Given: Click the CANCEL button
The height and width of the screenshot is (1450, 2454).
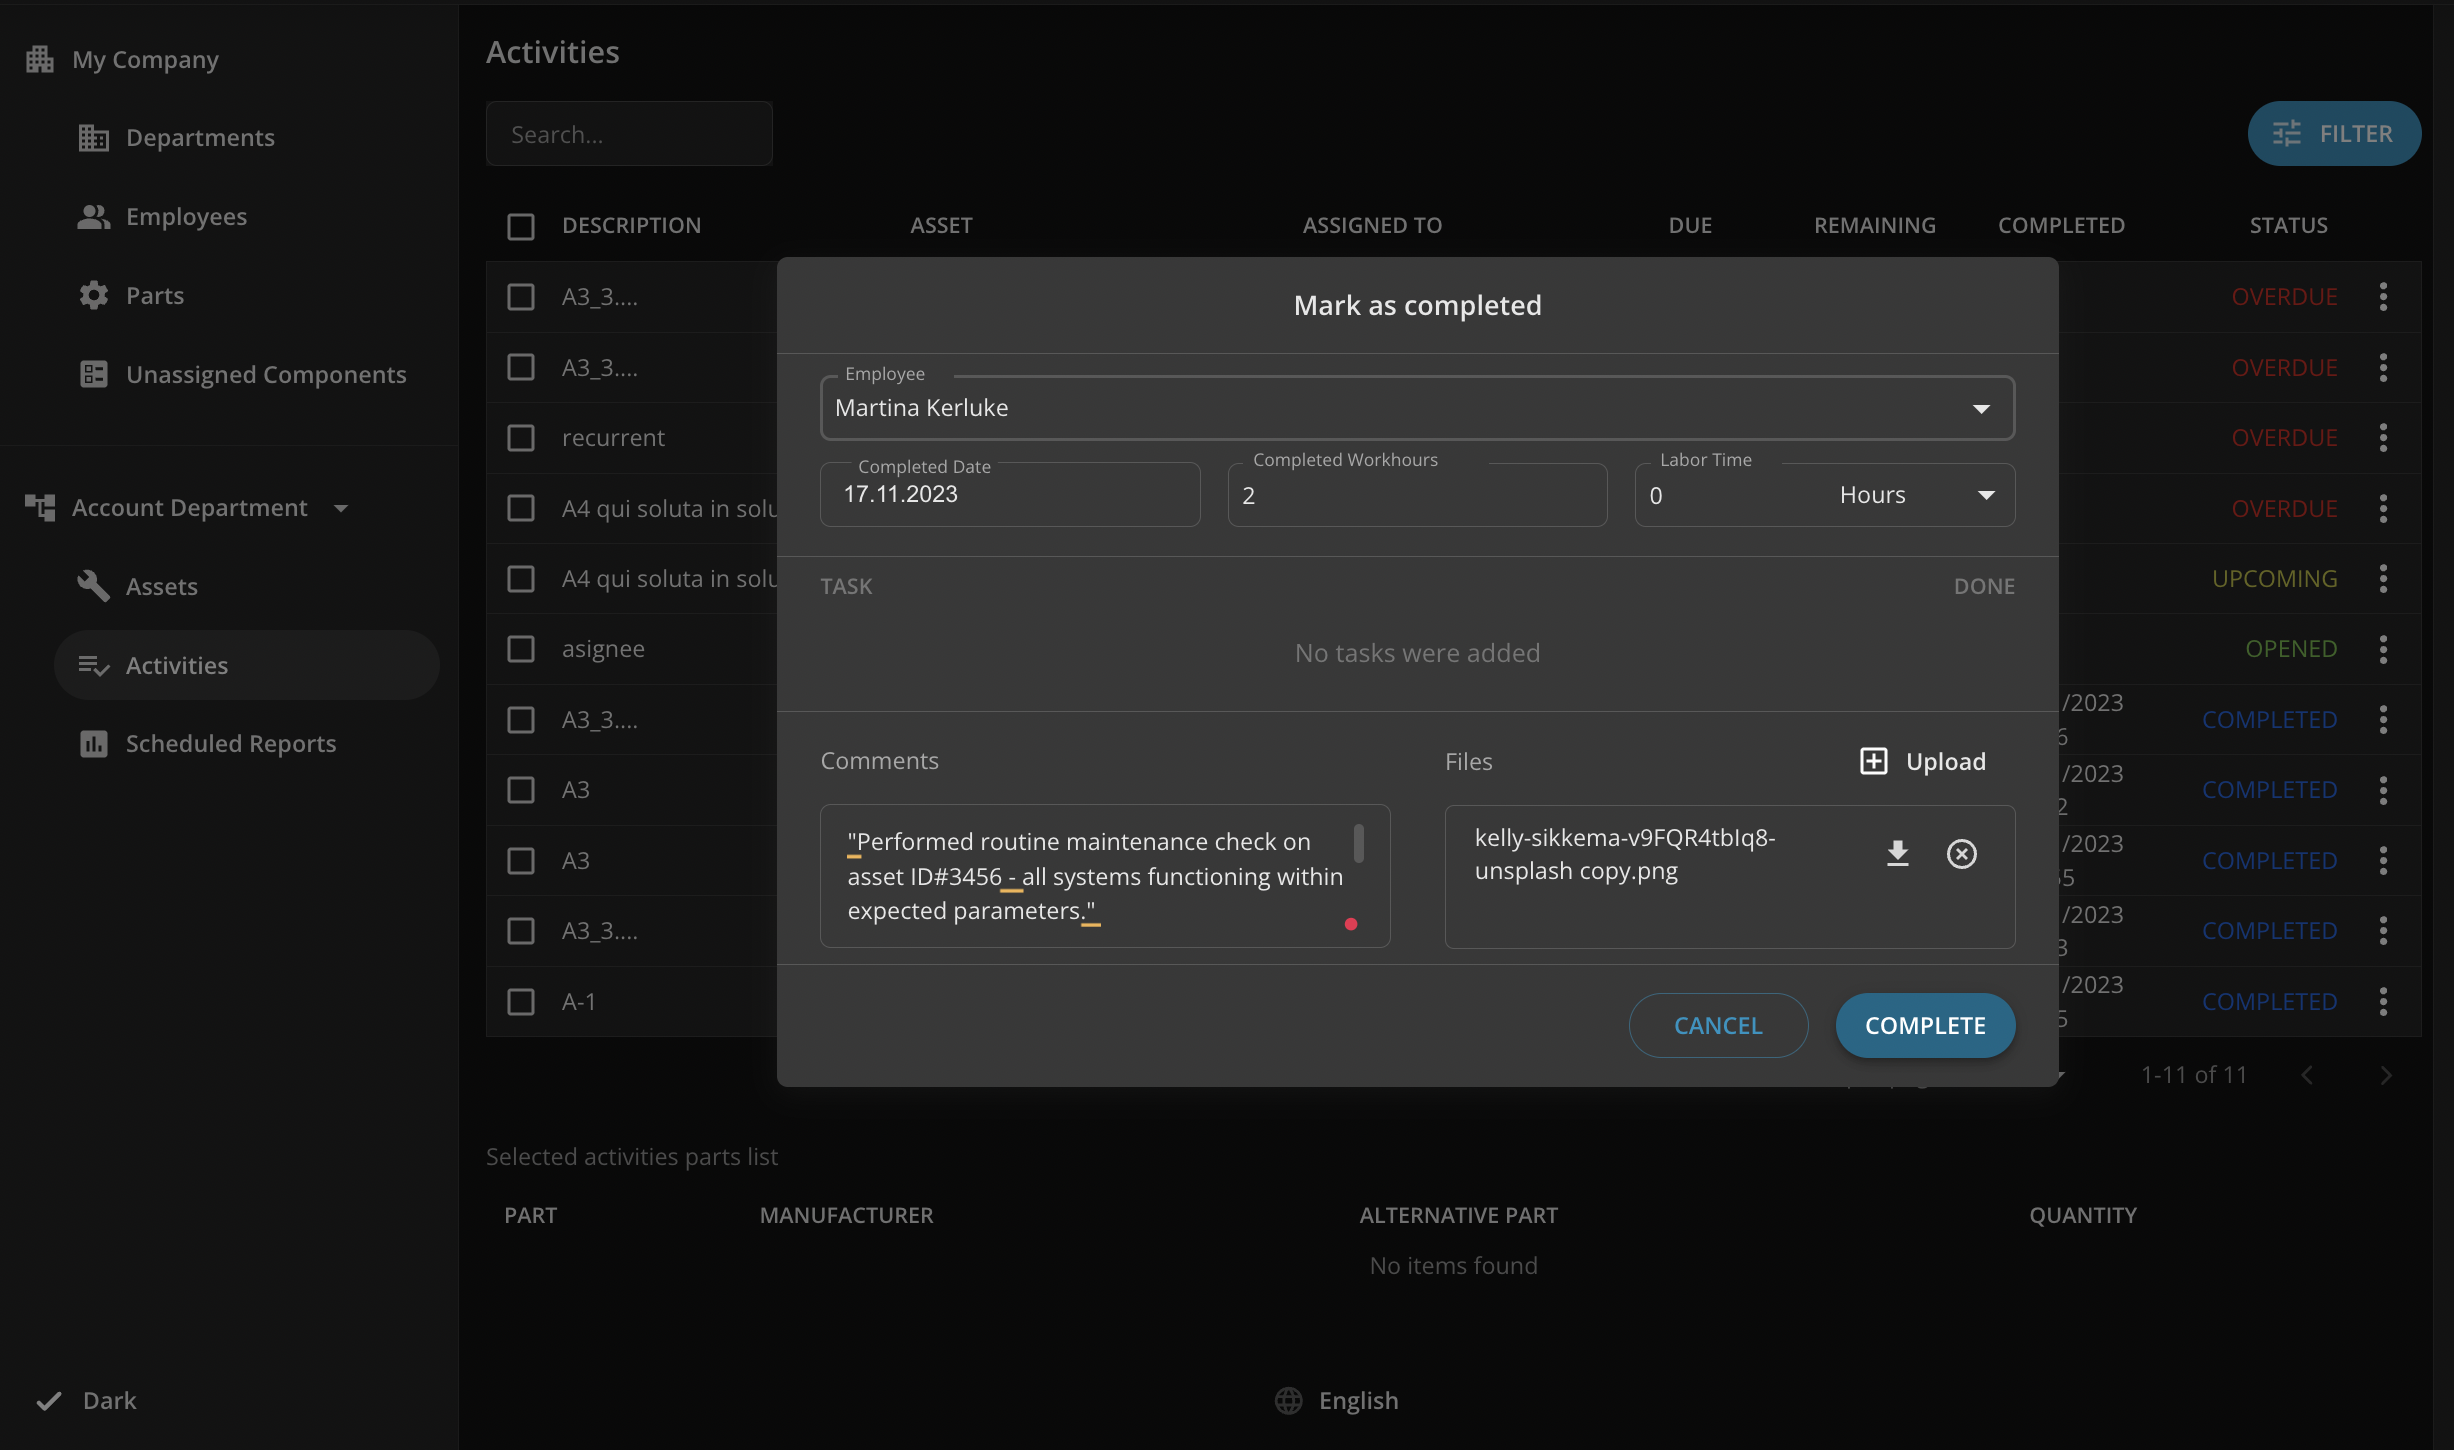Looking at the screenshot, I should coord(1717,1025).
